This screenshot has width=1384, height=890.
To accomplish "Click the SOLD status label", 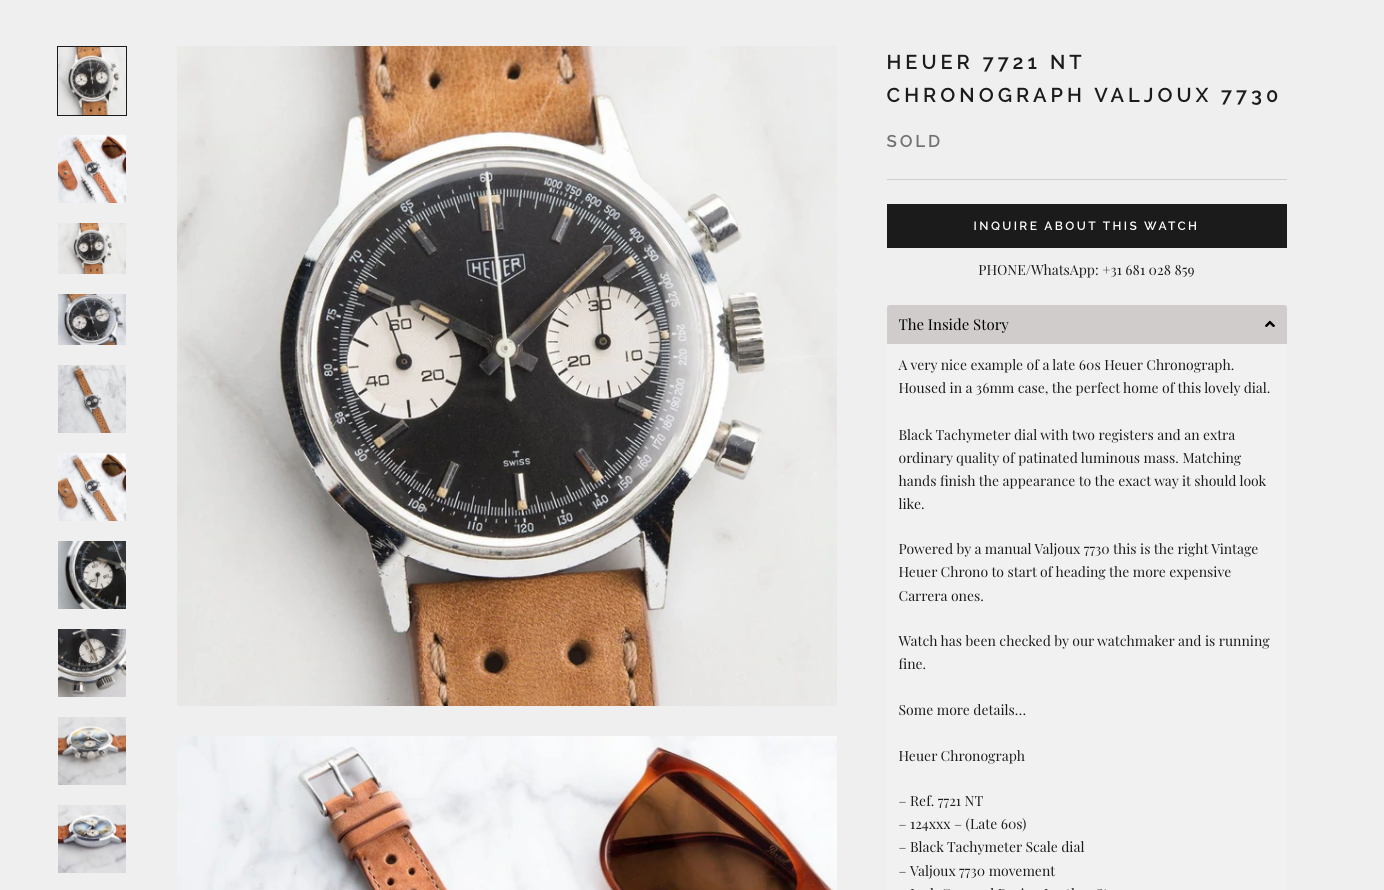I will coord(914,141).
